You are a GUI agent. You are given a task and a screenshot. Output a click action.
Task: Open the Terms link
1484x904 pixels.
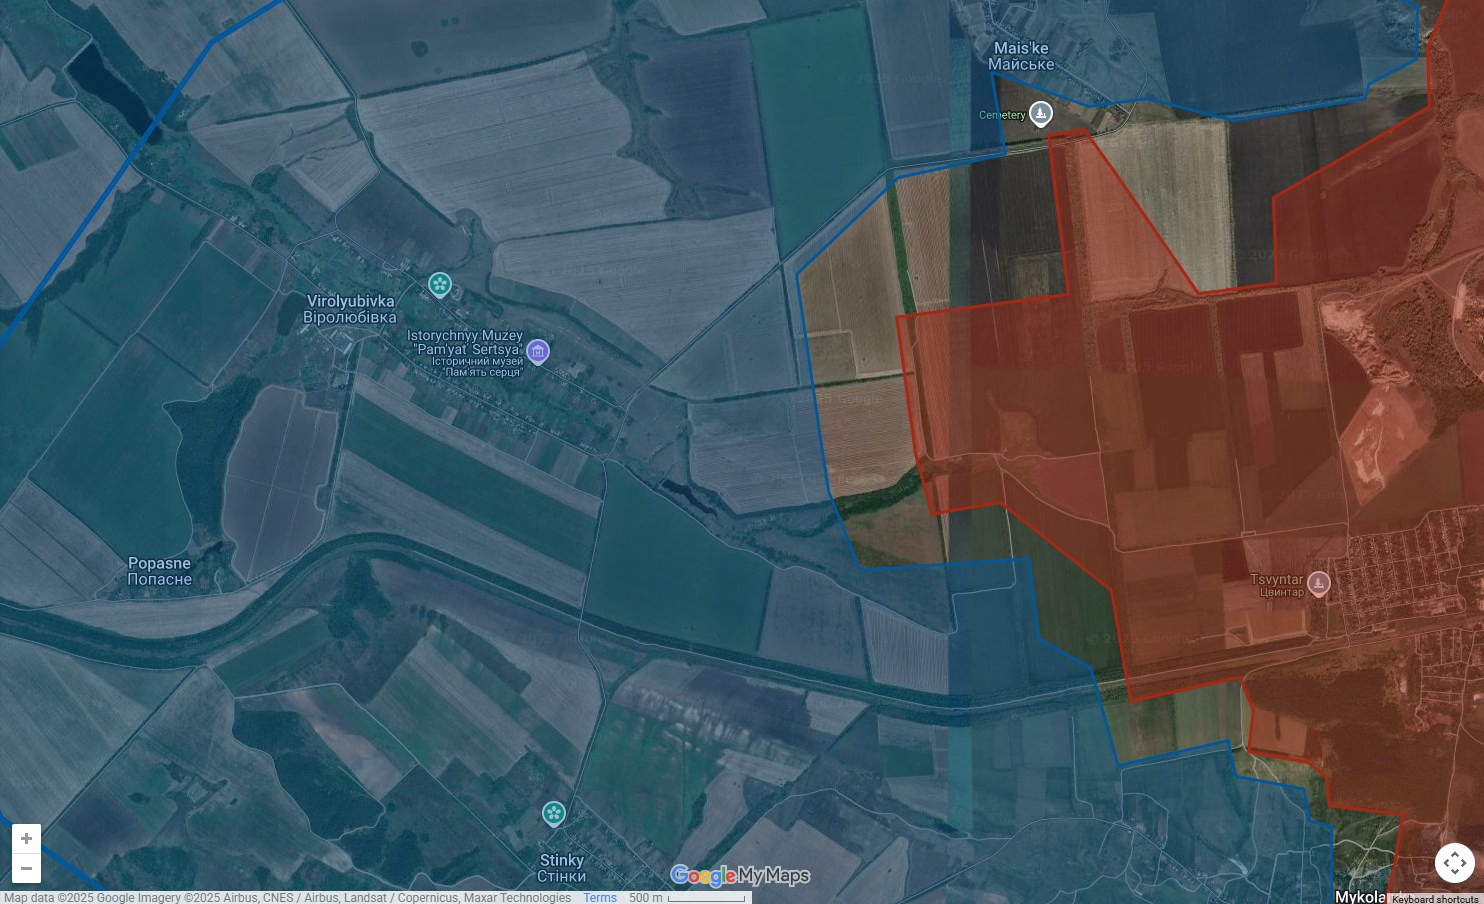click(x=600, y=897)
